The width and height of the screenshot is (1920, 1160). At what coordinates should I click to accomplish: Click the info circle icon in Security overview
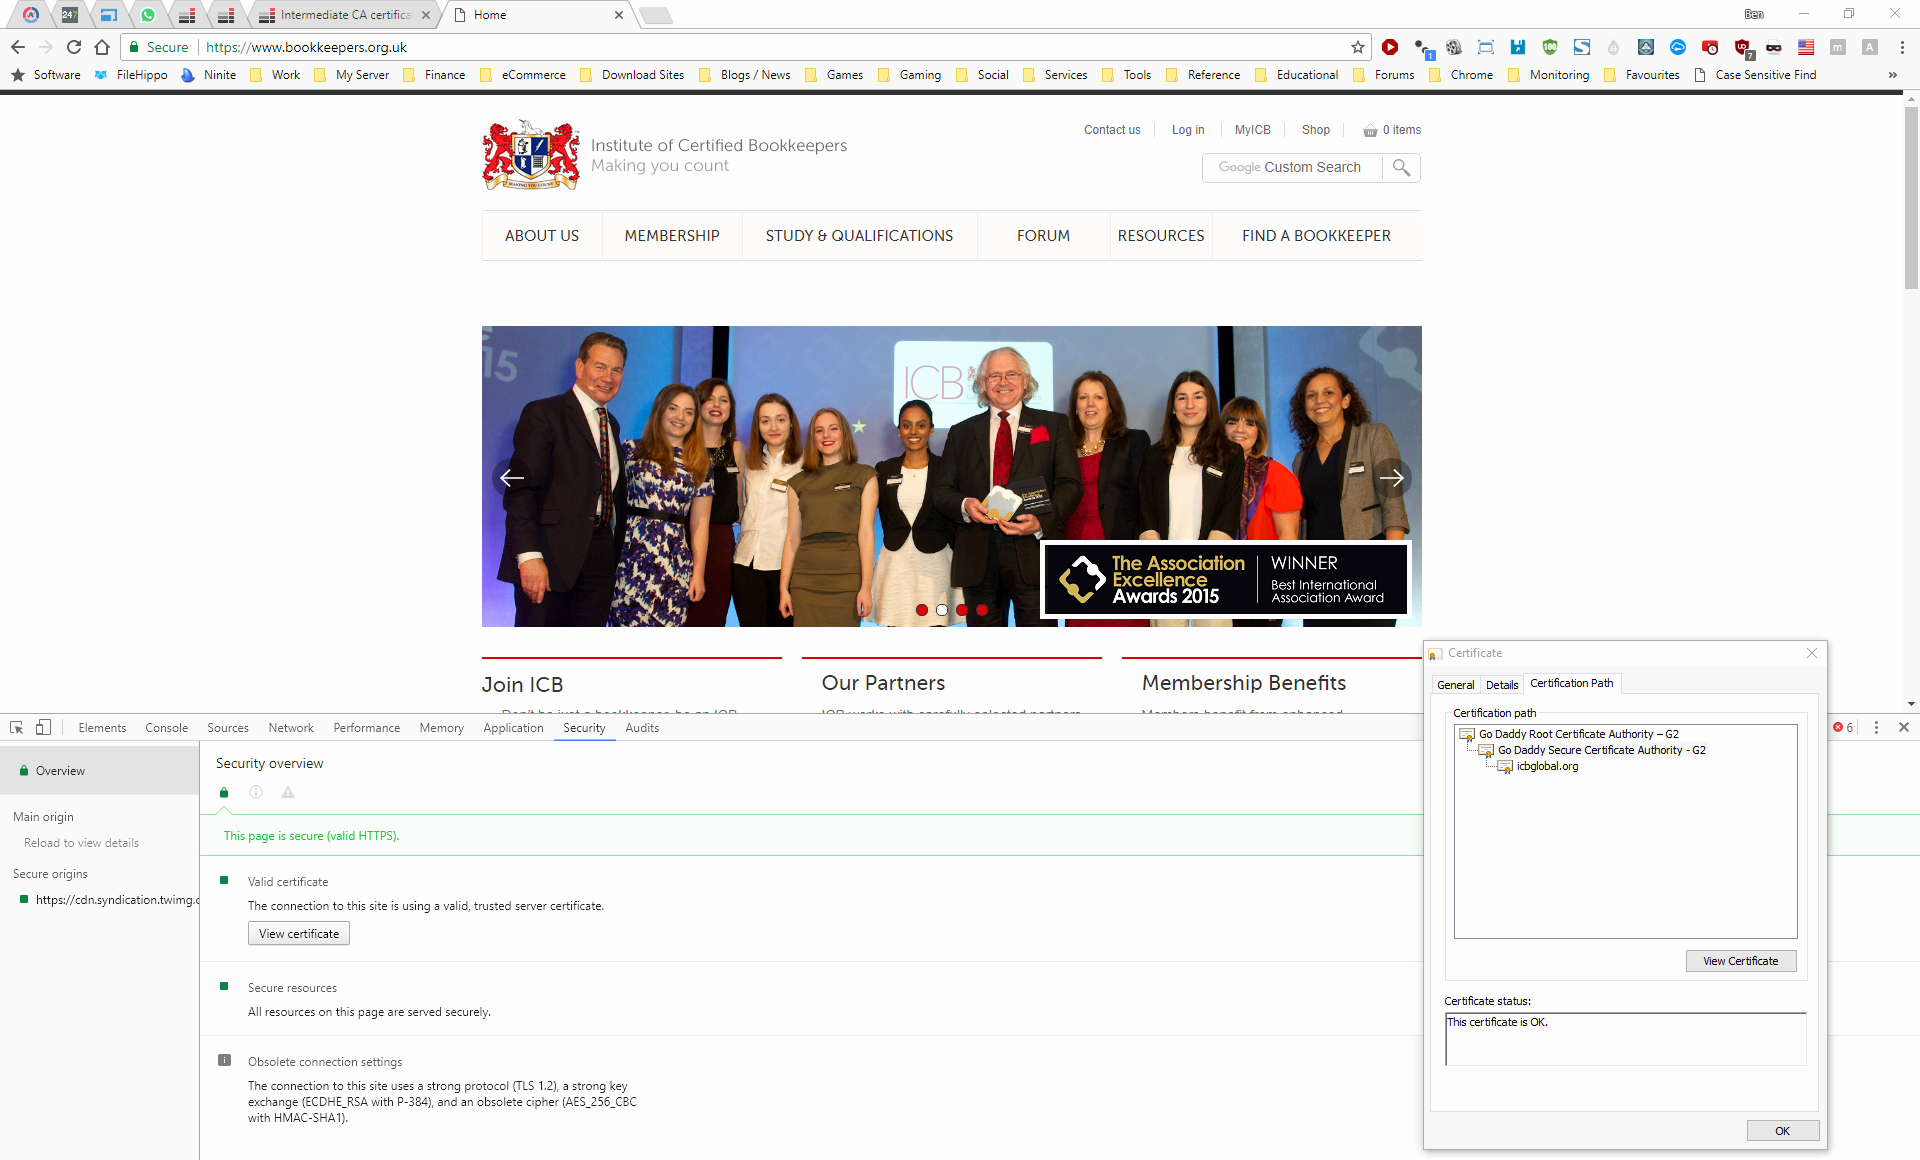(256, 793)
